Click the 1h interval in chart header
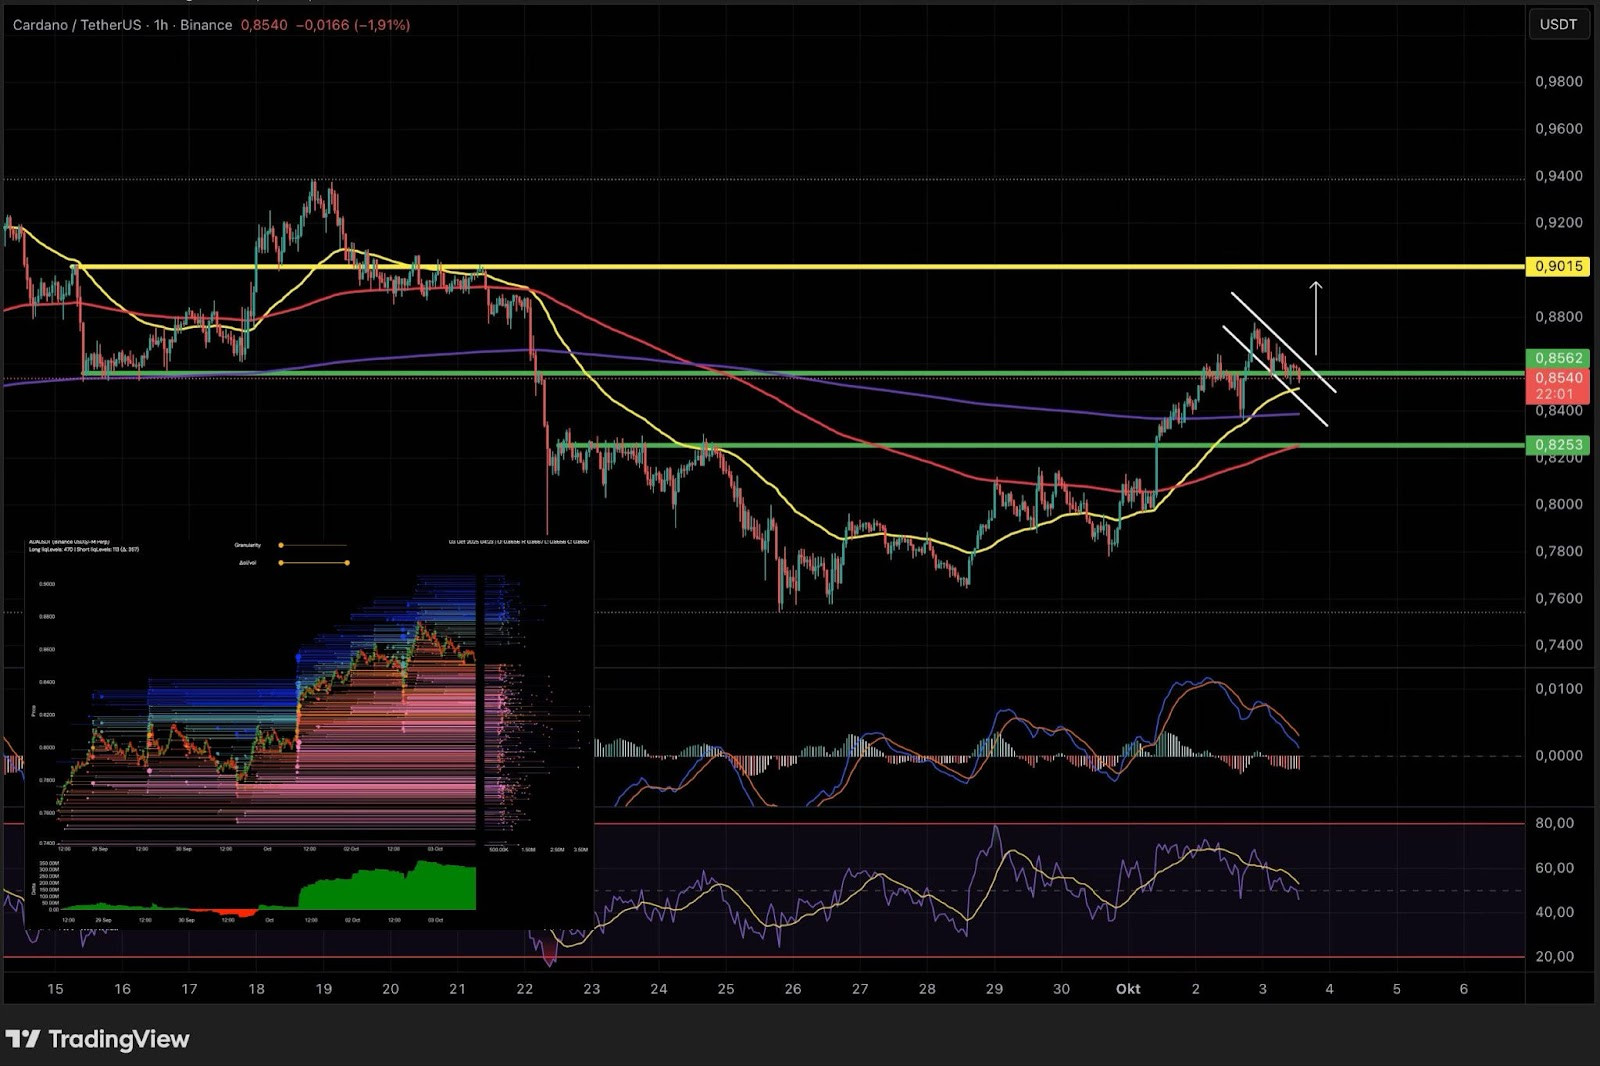Screen dimensions: 1600x1066 (x=160, y=25)
